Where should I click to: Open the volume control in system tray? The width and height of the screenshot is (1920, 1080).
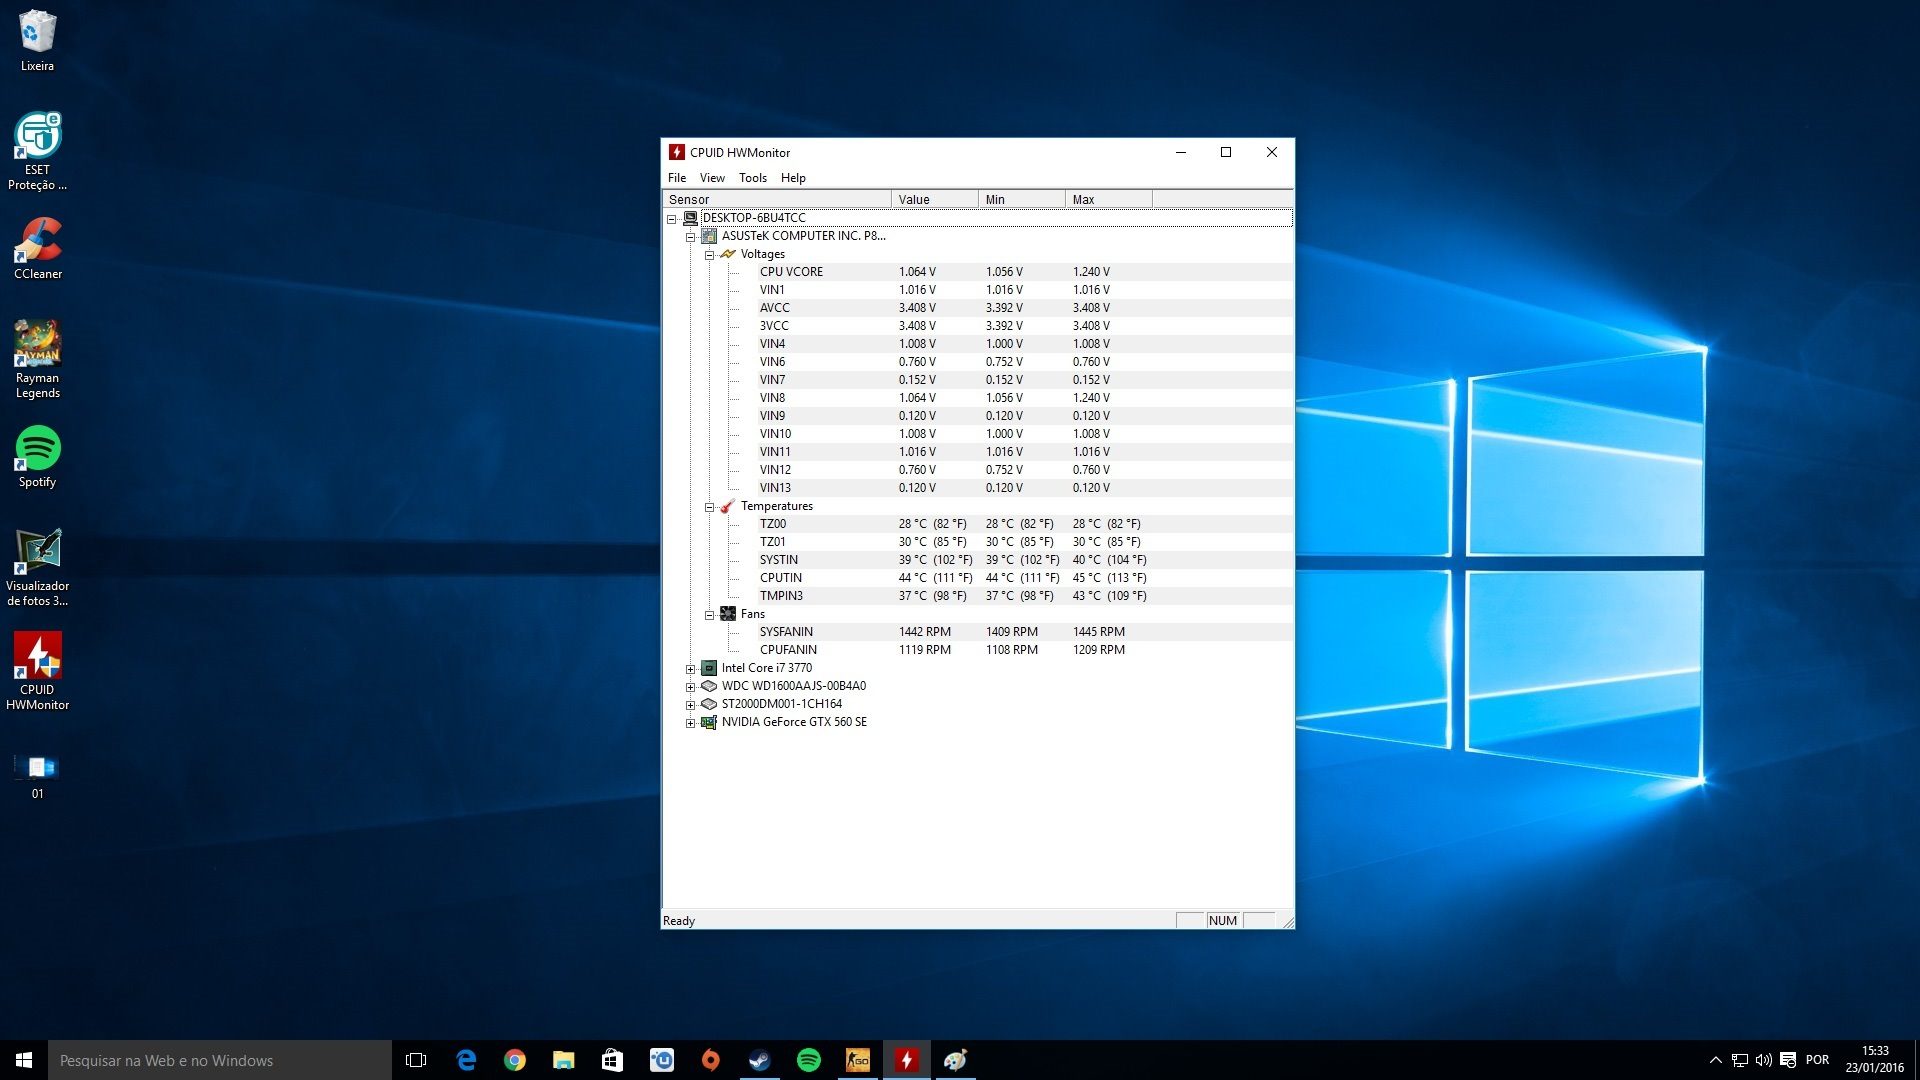(1764, 1060)
